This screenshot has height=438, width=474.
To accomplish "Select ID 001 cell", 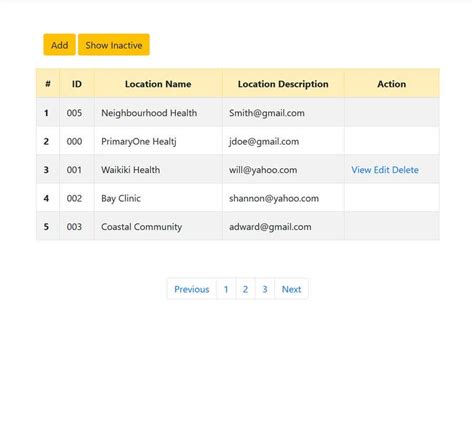I will [x=77, y=170].
